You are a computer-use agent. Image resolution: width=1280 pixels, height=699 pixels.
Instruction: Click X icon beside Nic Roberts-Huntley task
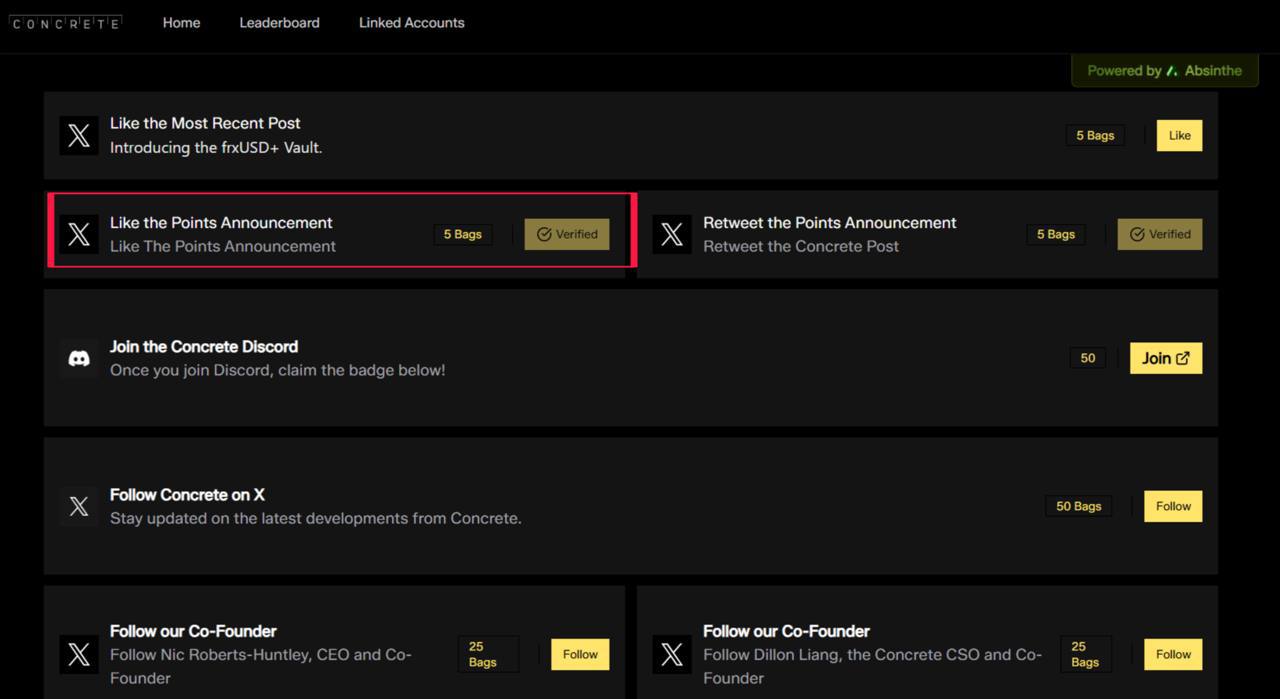79,655
